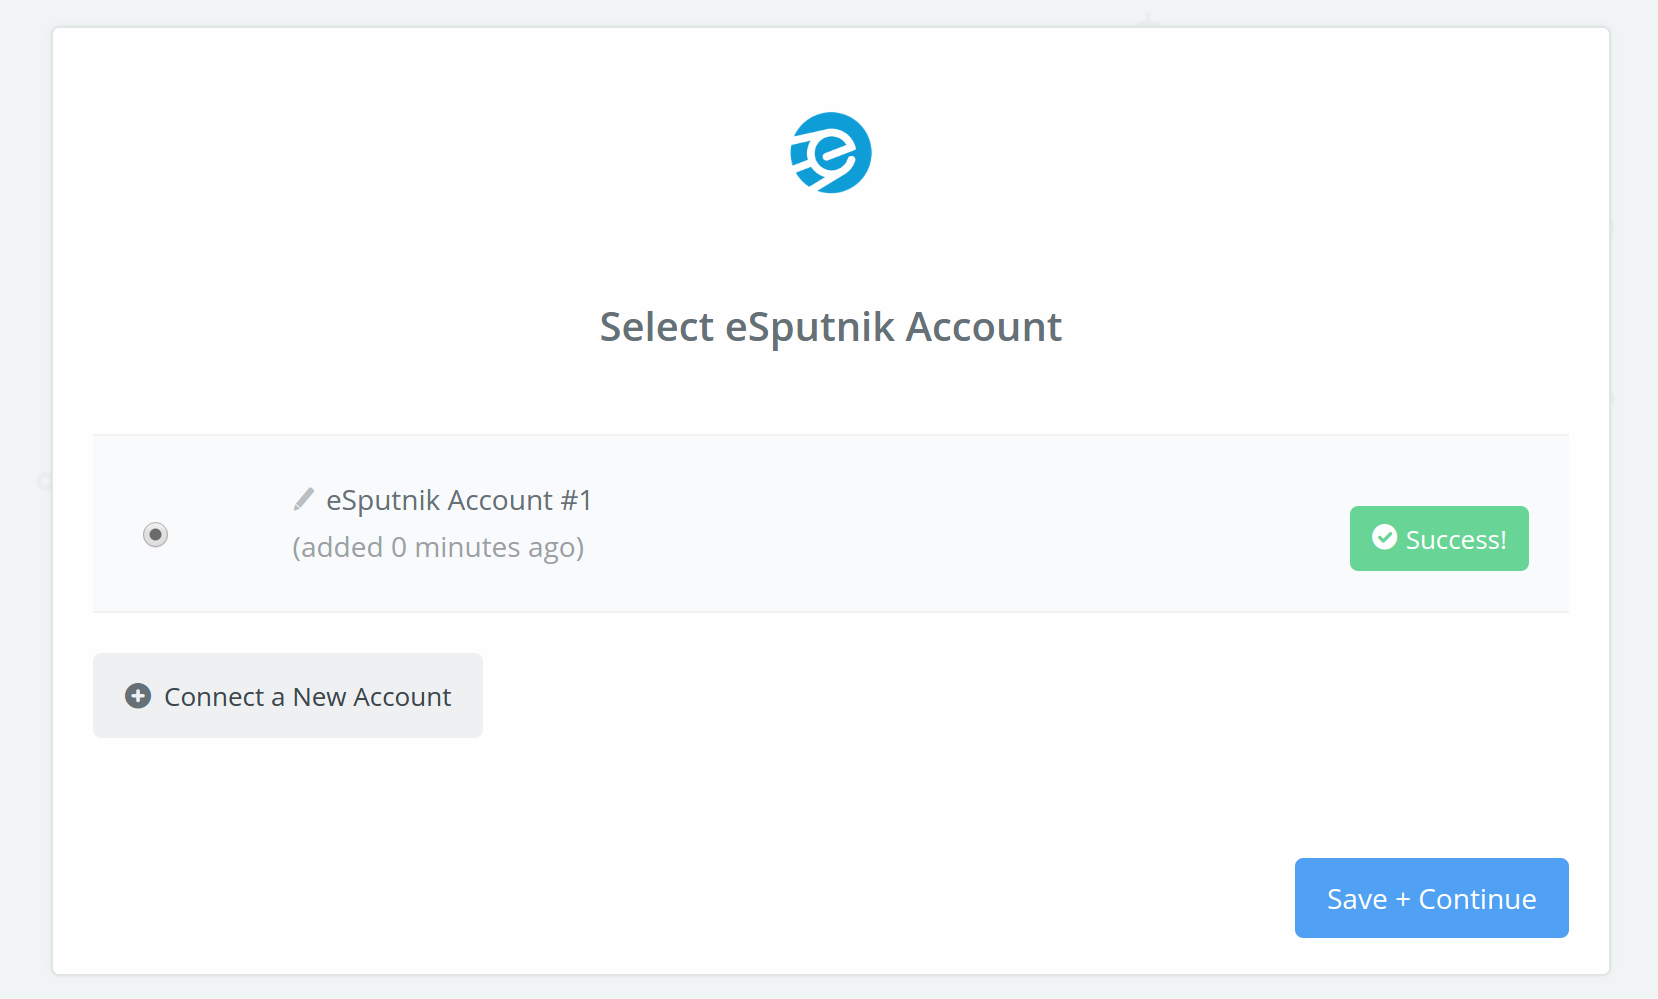Click the word 'Success!' in green badge
The height and width of the screenshot is (999, 1658).
tap(1456, 540)
